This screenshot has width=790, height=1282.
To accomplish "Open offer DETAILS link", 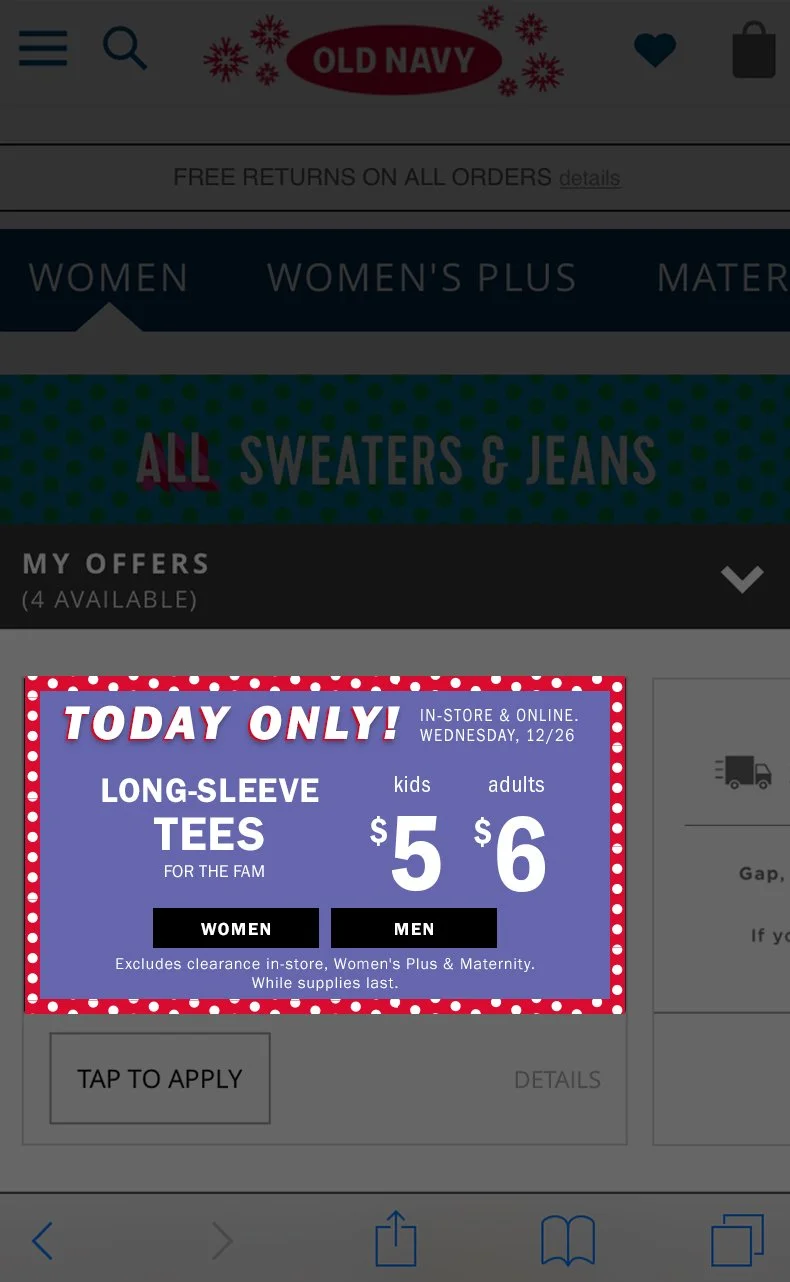I will 557,1080.
